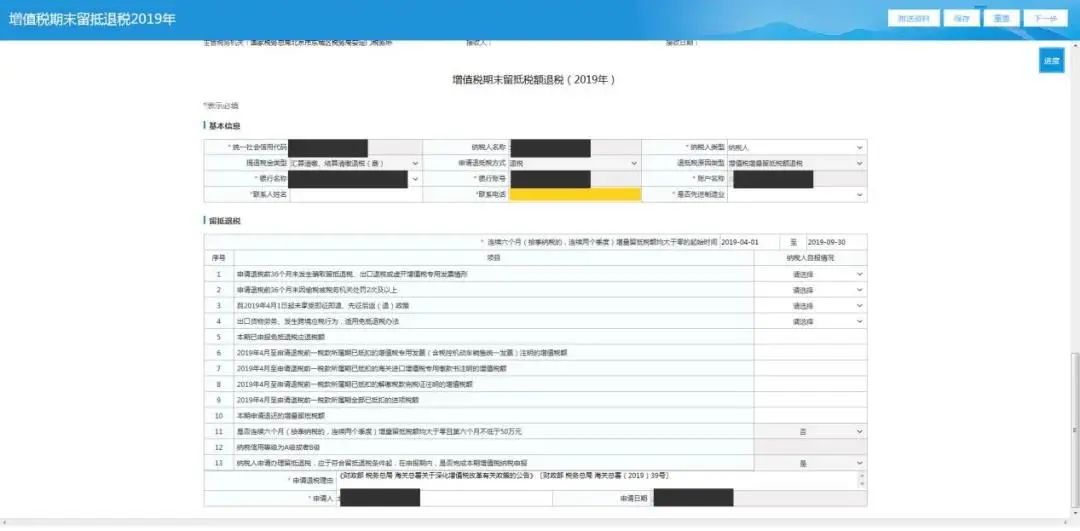Click the 保存 button
1080x531 pixels.
(962, 19)
